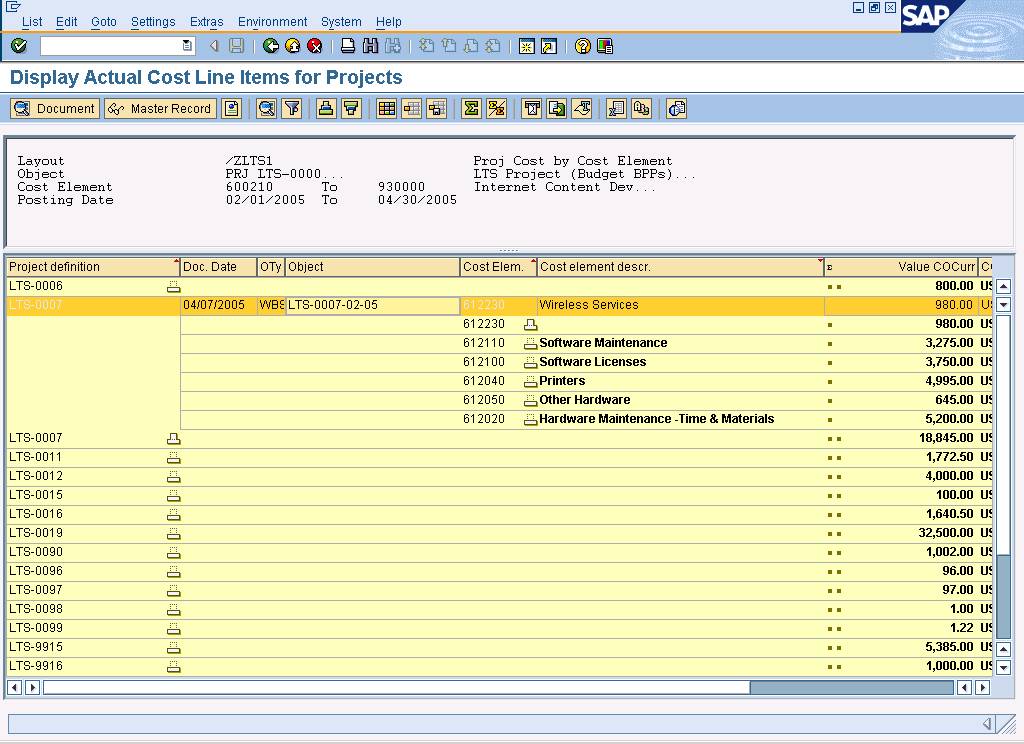This screenshot has height=744, width=1024.
Task: Click the Word processing export icon
Action: pos(532,108)
